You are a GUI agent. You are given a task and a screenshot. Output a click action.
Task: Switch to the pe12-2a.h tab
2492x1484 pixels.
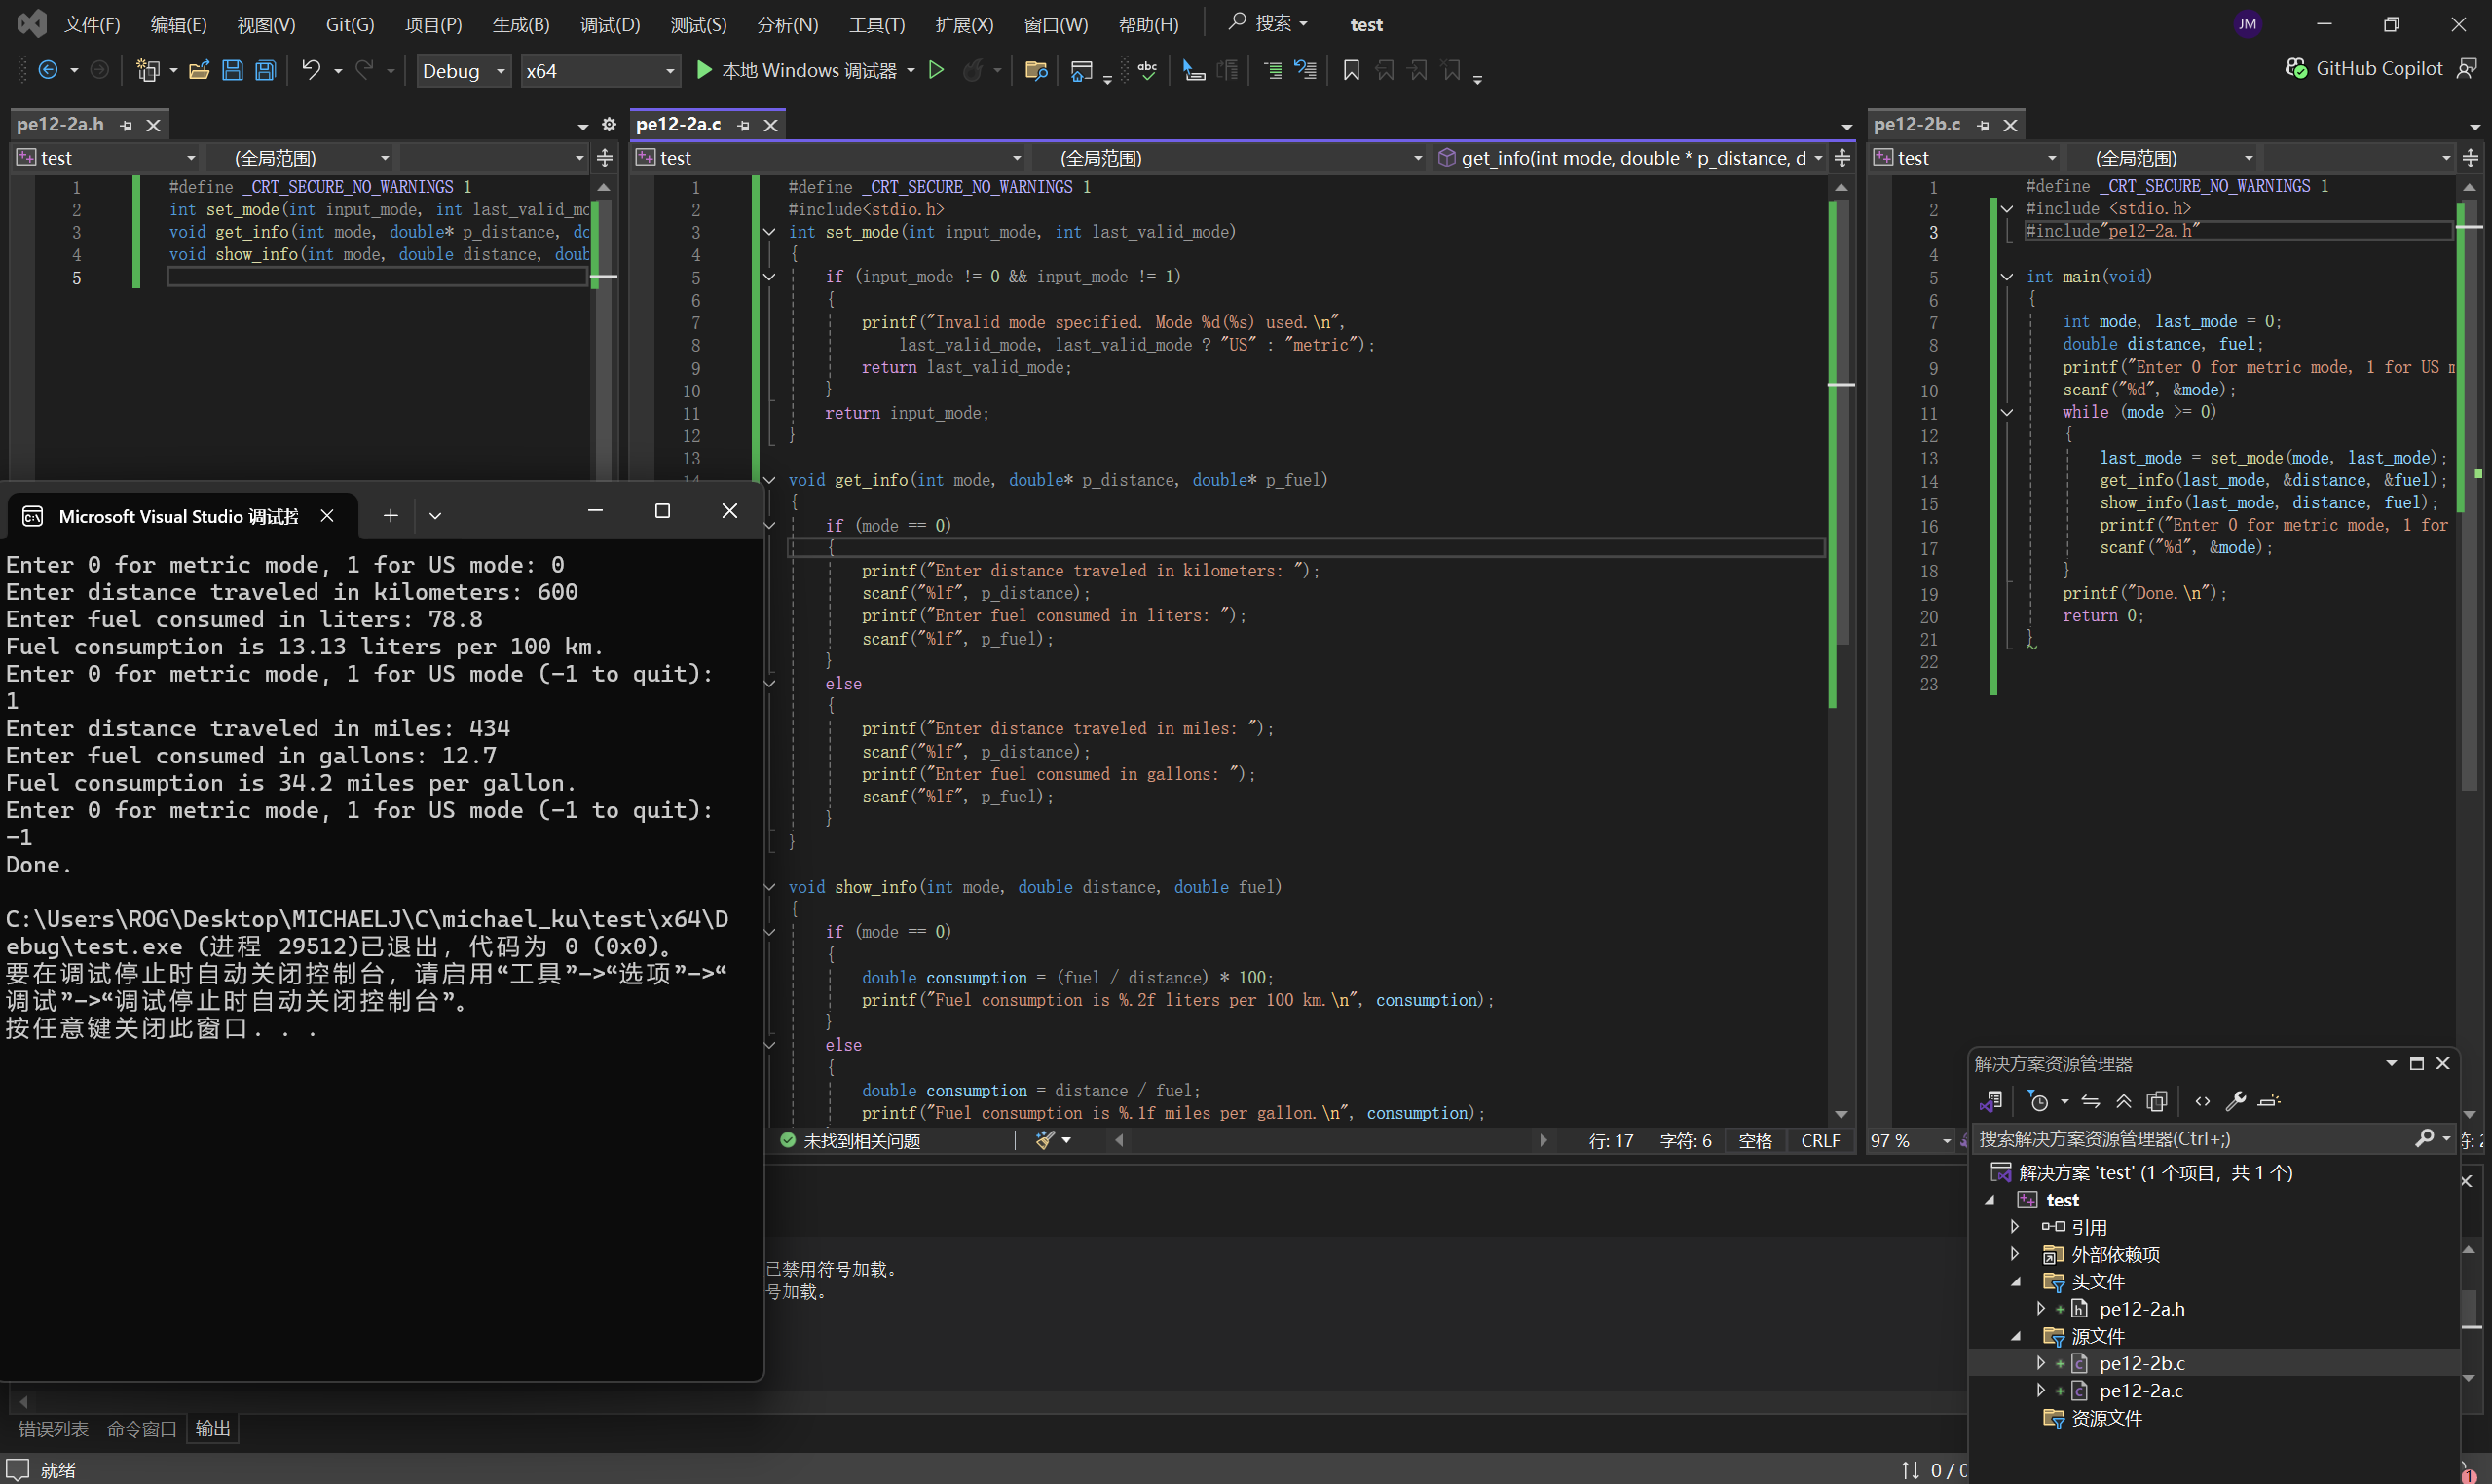click(61, 124)
